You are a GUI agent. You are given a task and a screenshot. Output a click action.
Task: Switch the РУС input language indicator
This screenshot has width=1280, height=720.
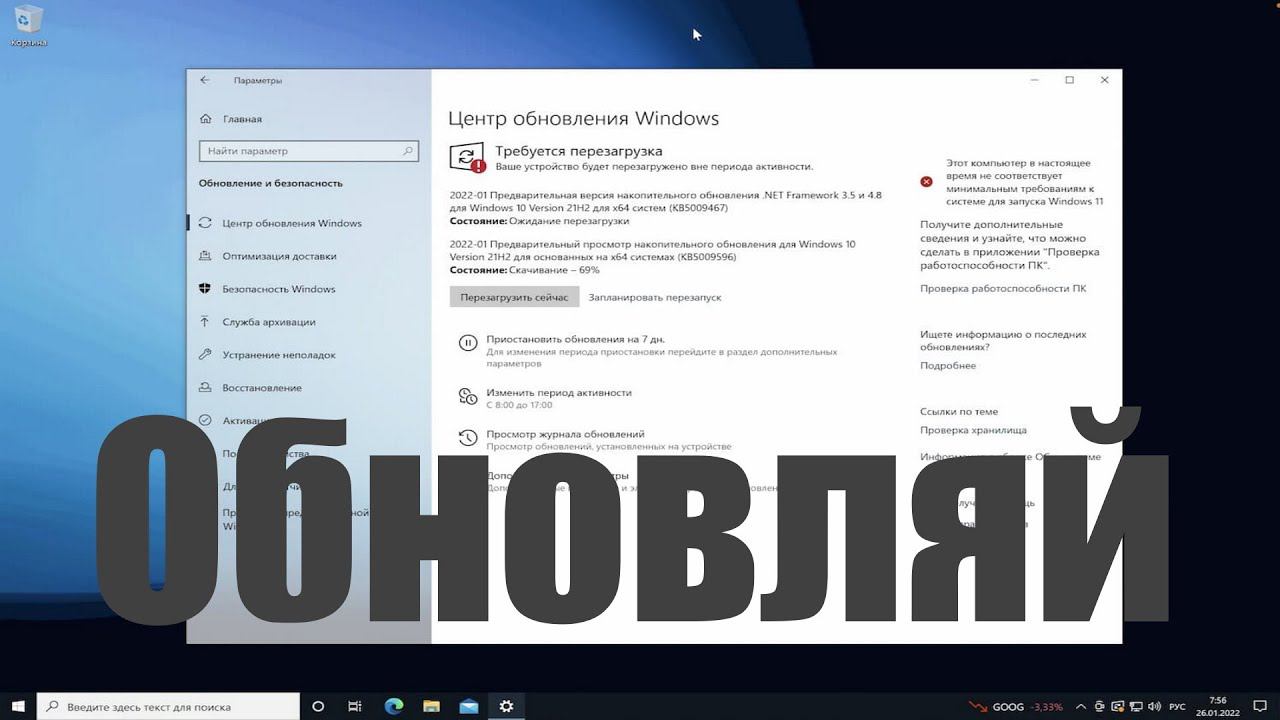(x=1178, y=707)
